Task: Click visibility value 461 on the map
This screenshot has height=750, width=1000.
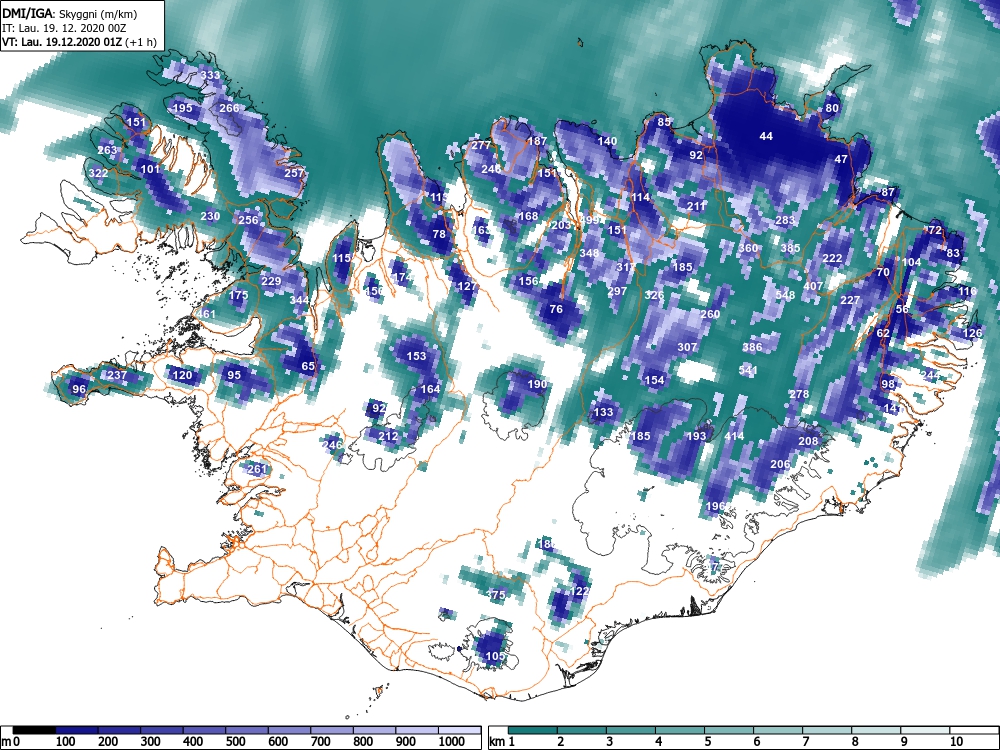Action: click(x=206, y=314)
